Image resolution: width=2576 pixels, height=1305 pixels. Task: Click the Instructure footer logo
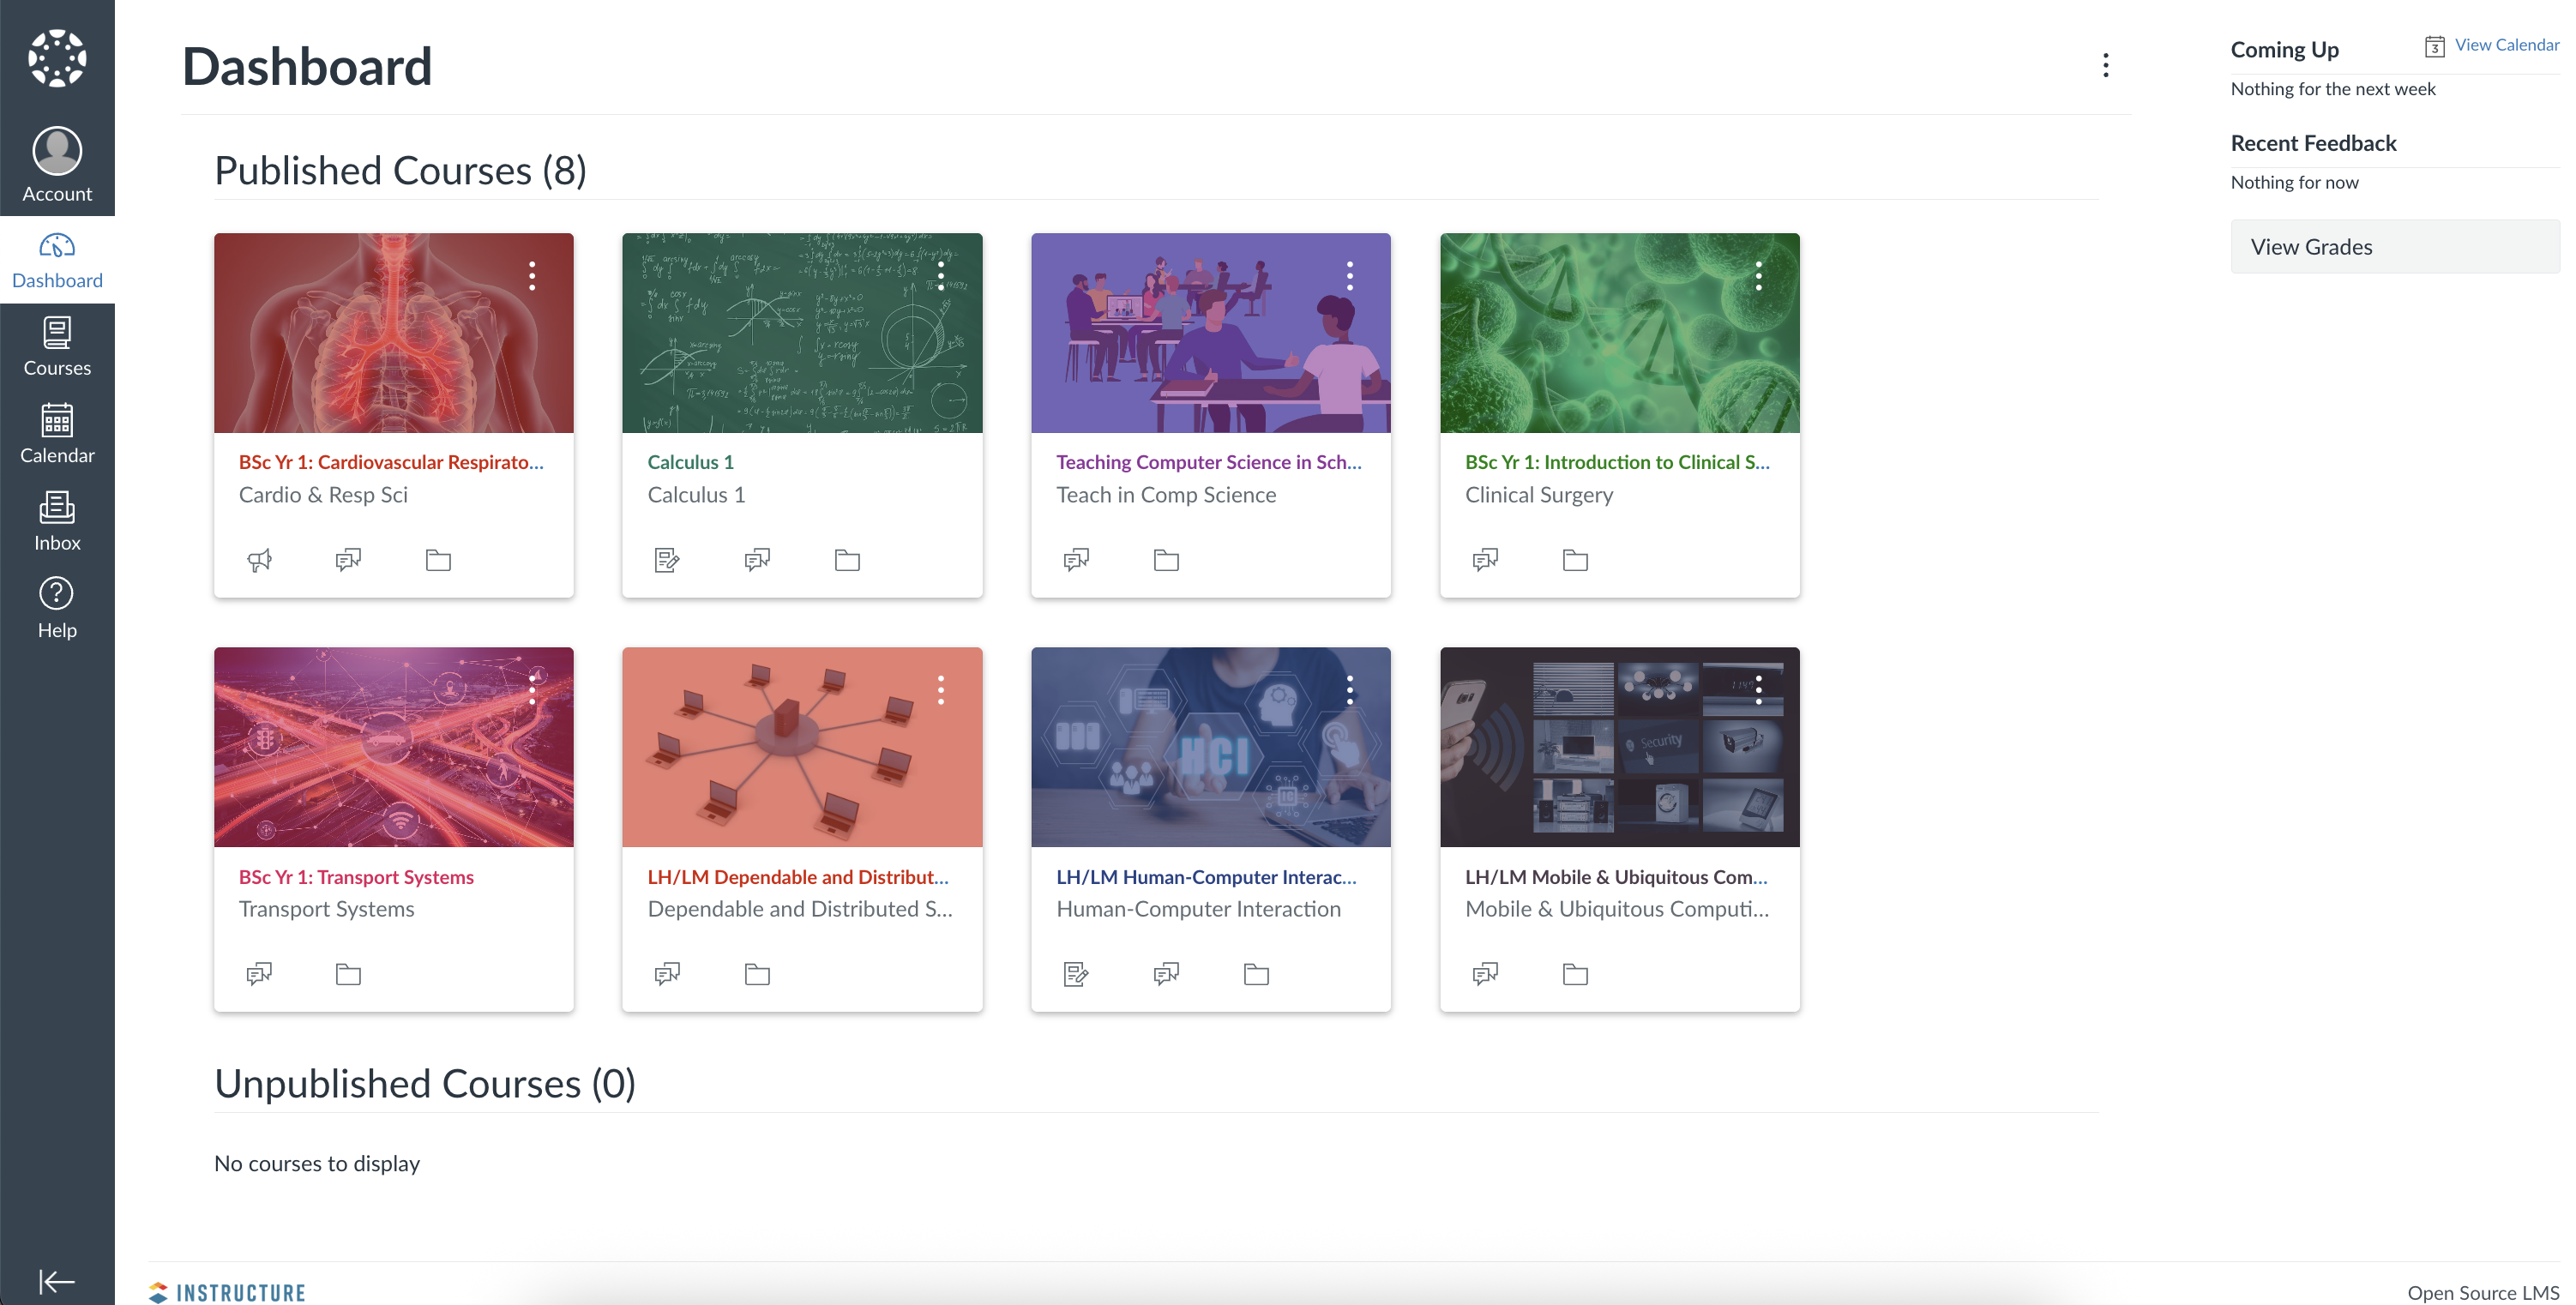click(227, 1292)
